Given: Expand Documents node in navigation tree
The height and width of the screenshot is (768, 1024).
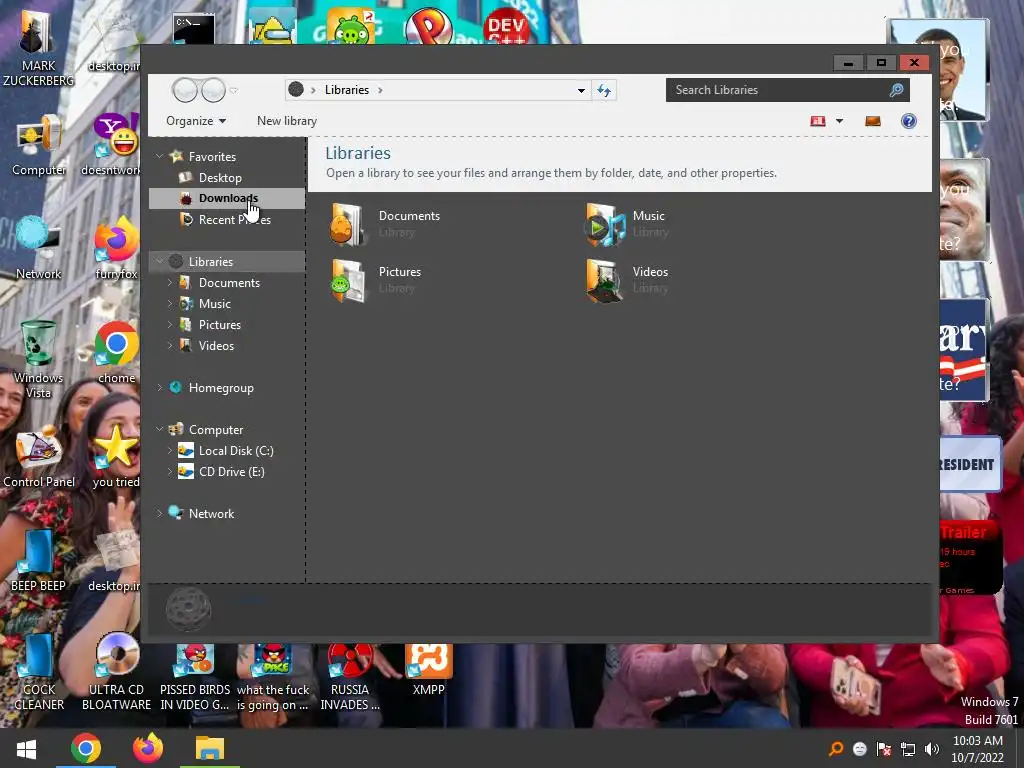Looking at the screenshot, I should [x=170, y=283].
